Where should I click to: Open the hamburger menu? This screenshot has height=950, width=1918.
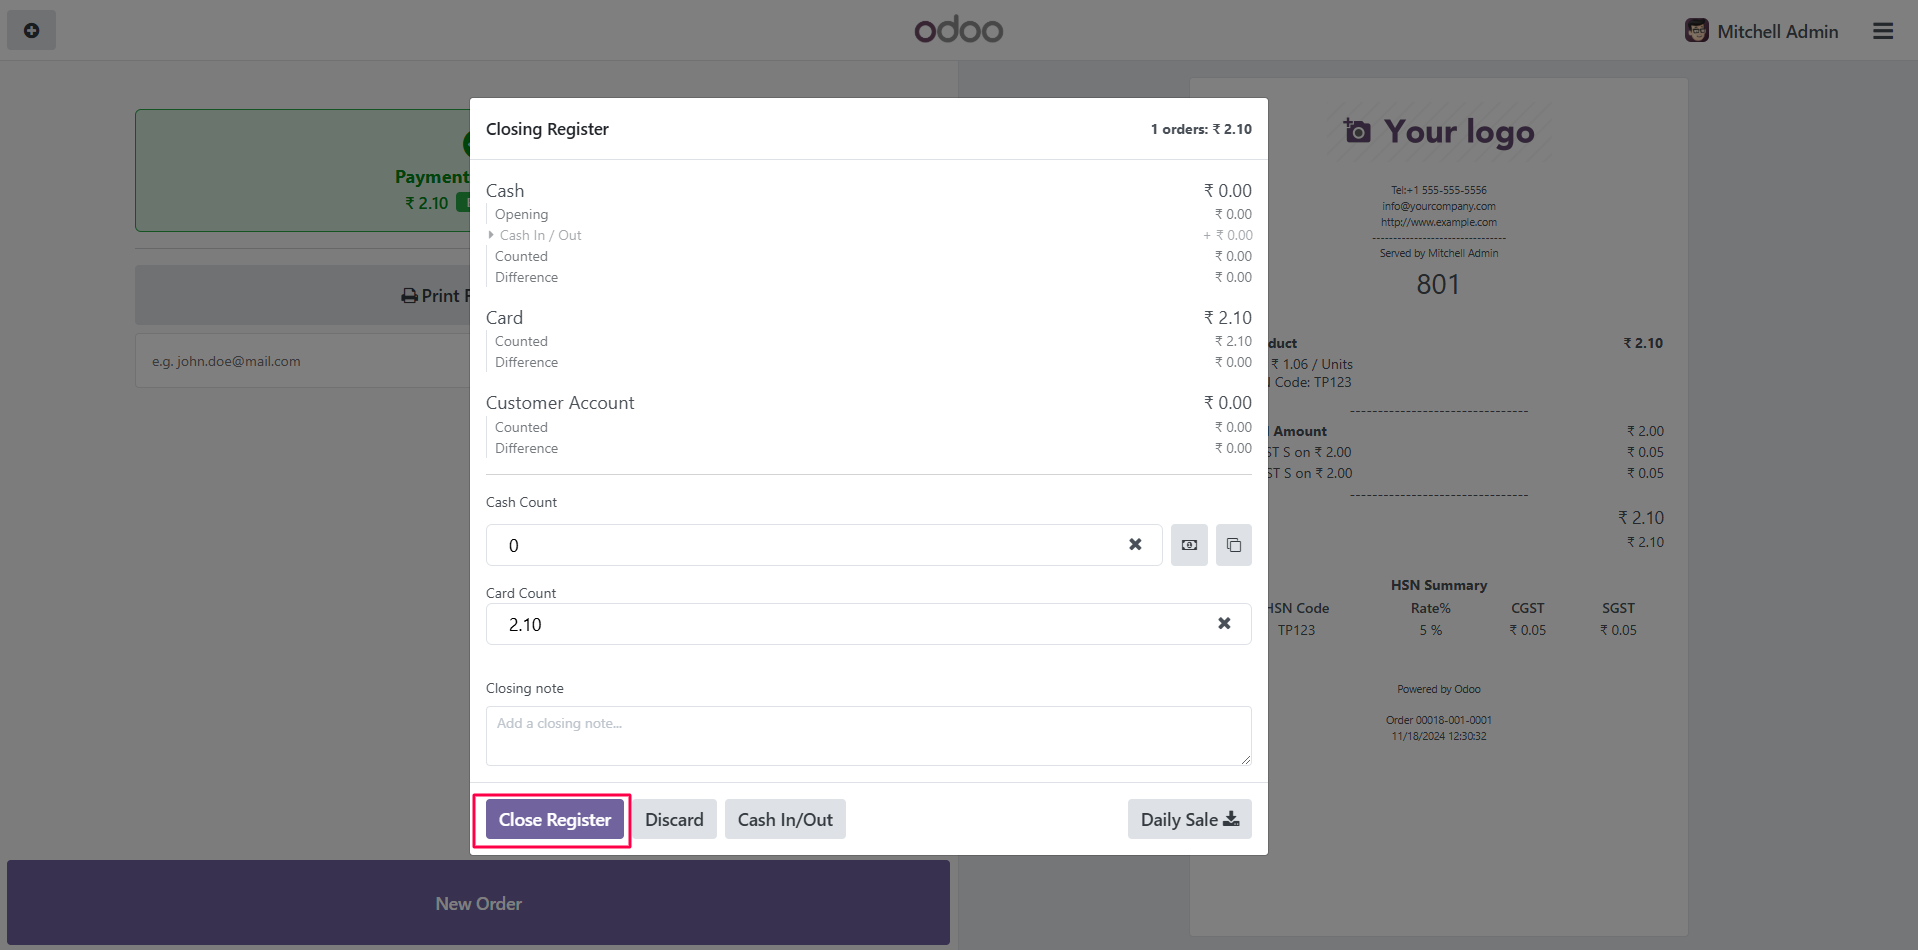(1883, 31)
